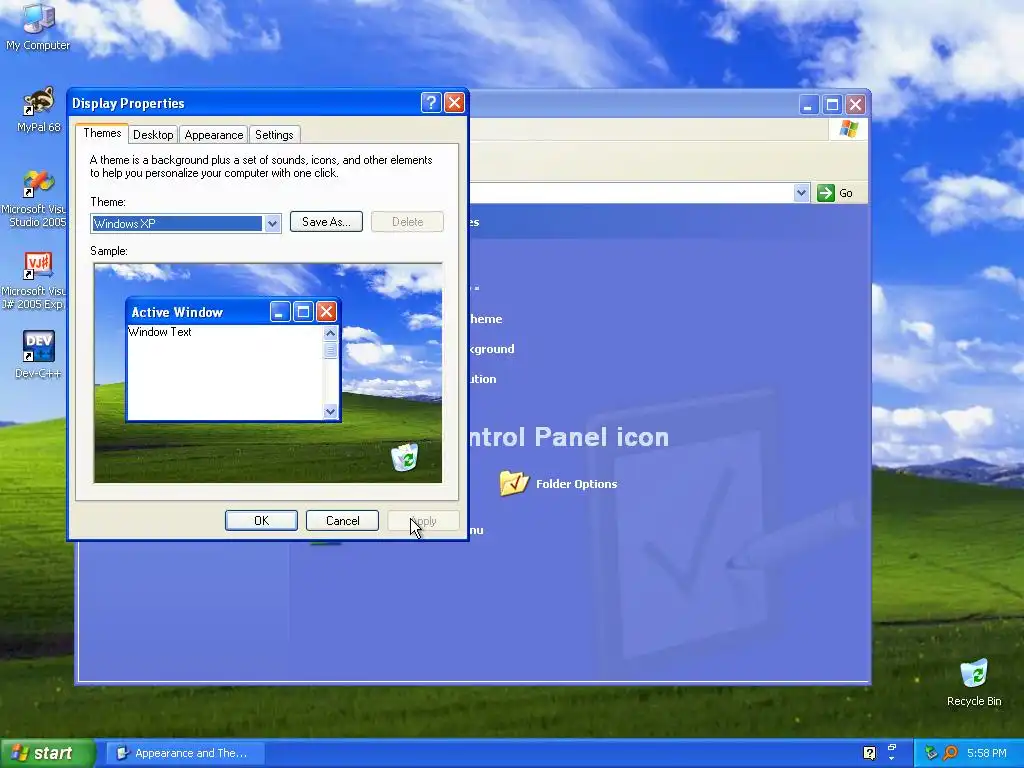Click the Window Text in the sample window
Image resolution: width=1024 pixels, height=768 pixels.
(x=160, y=332)
